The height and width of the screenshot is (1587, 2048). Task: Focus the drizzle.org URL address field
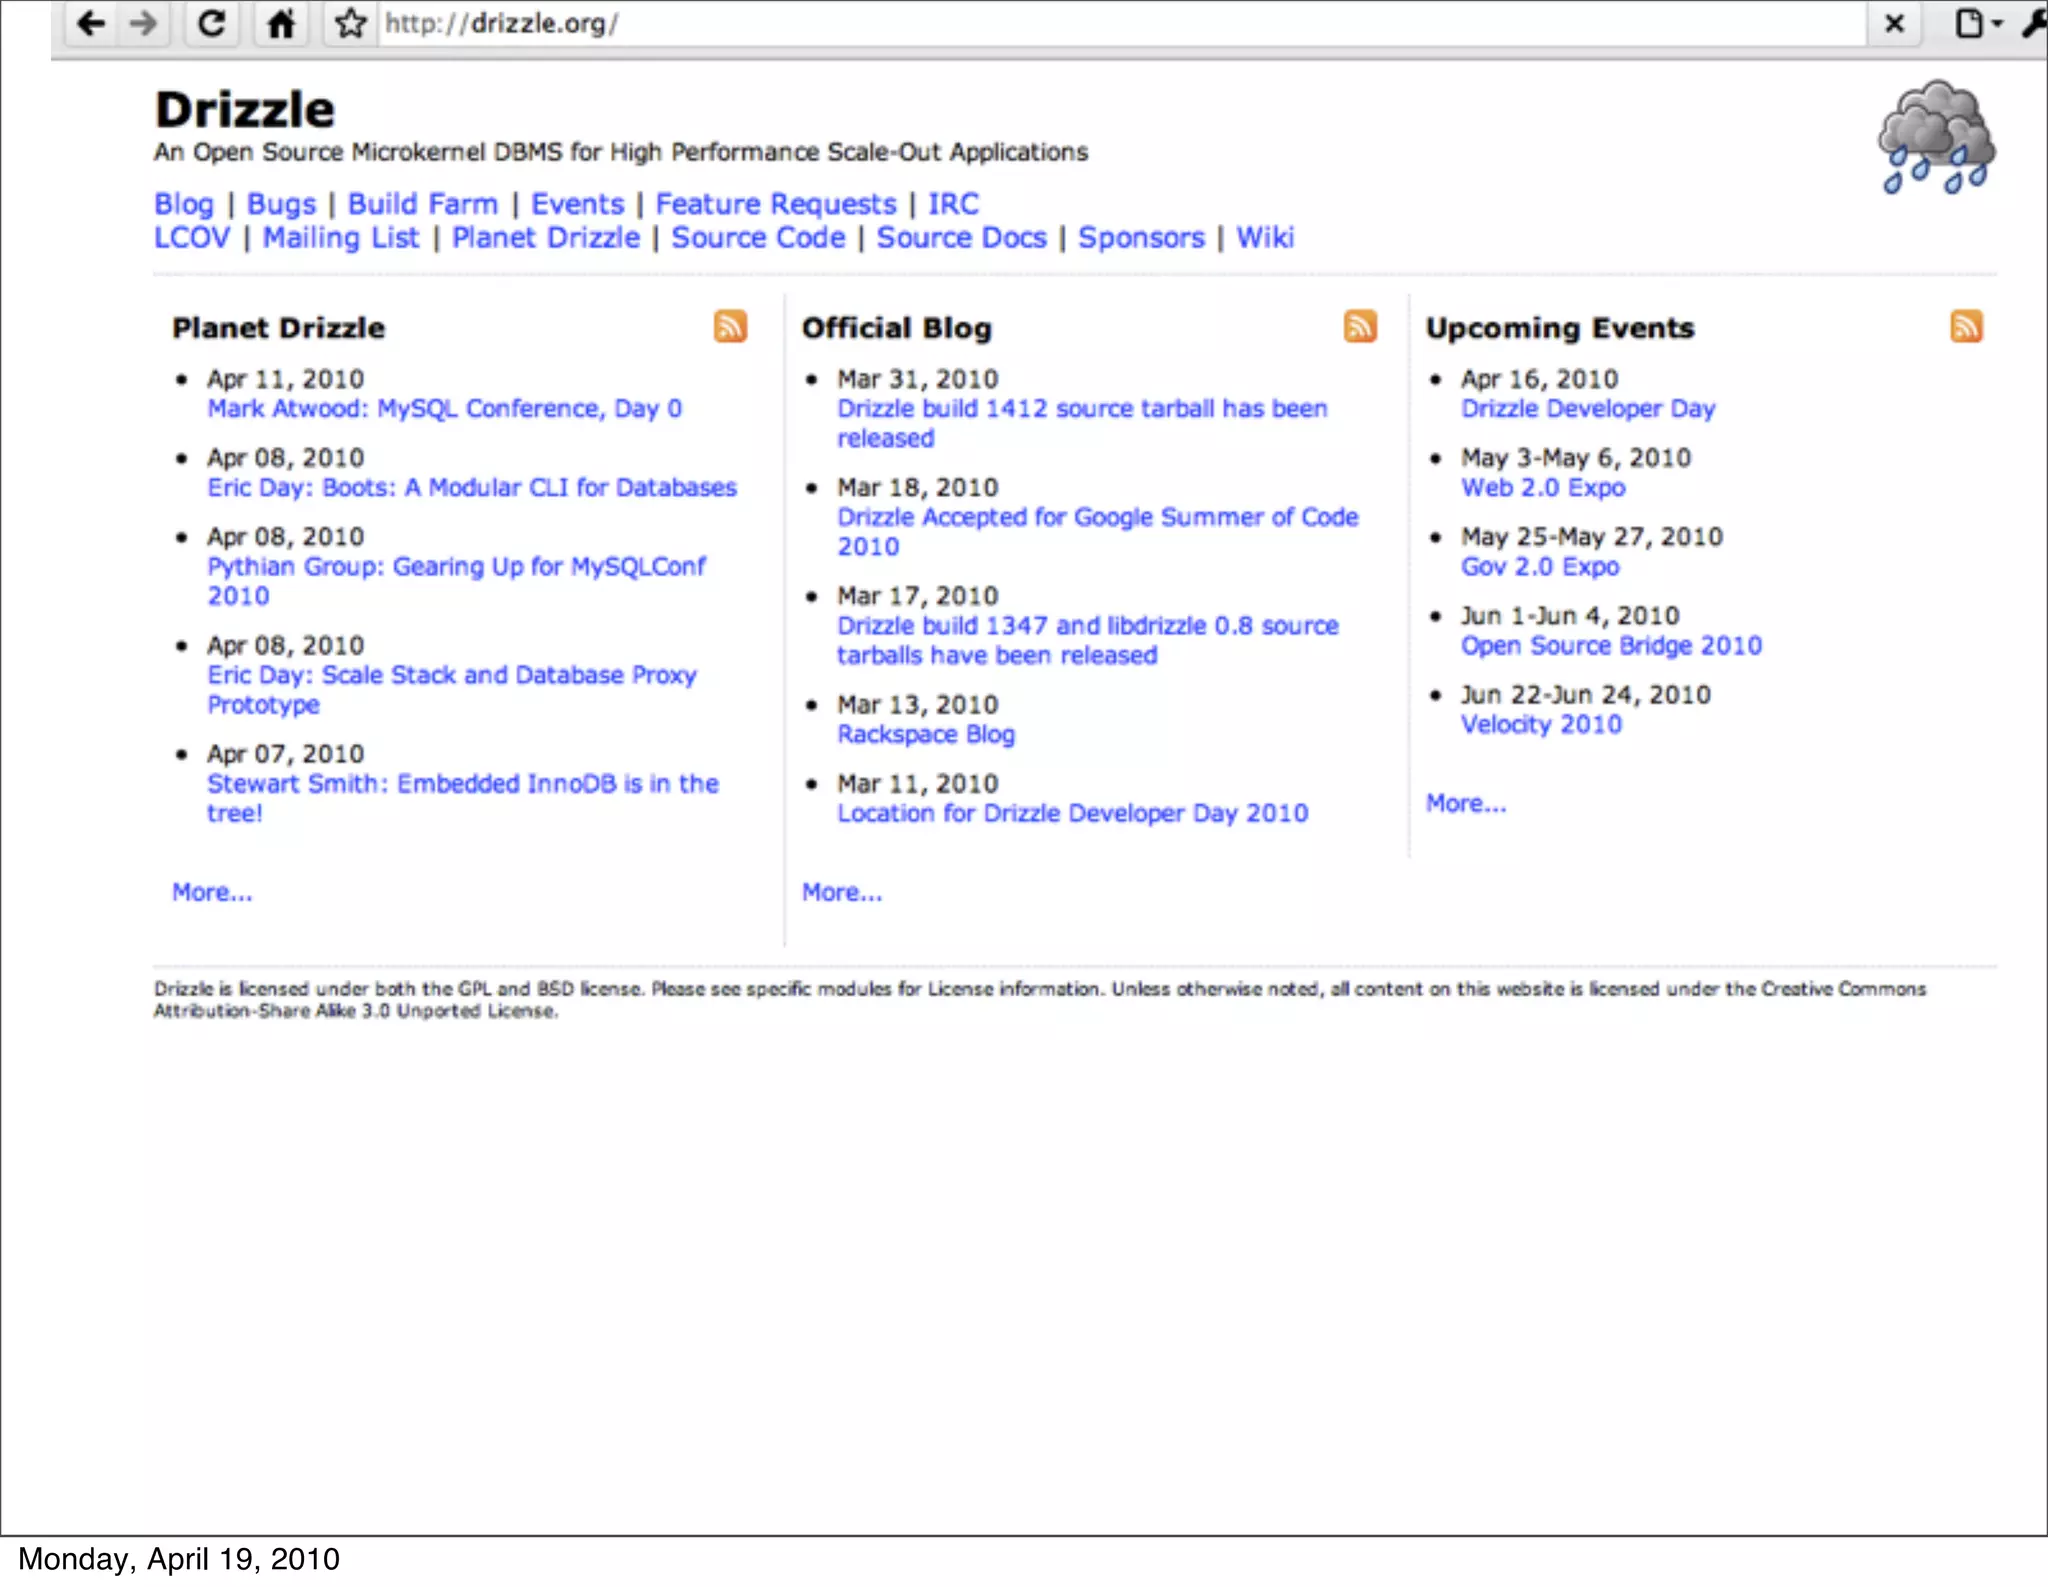pyautogui.click(x=1100, y=23)
